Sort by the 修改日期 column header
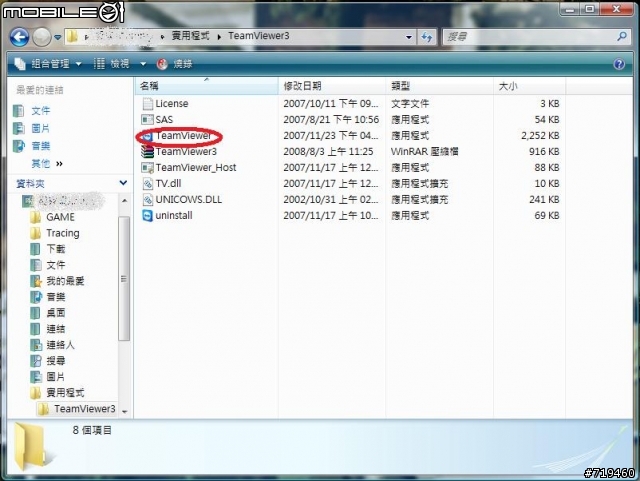640x481 pixels. [332, 86]
